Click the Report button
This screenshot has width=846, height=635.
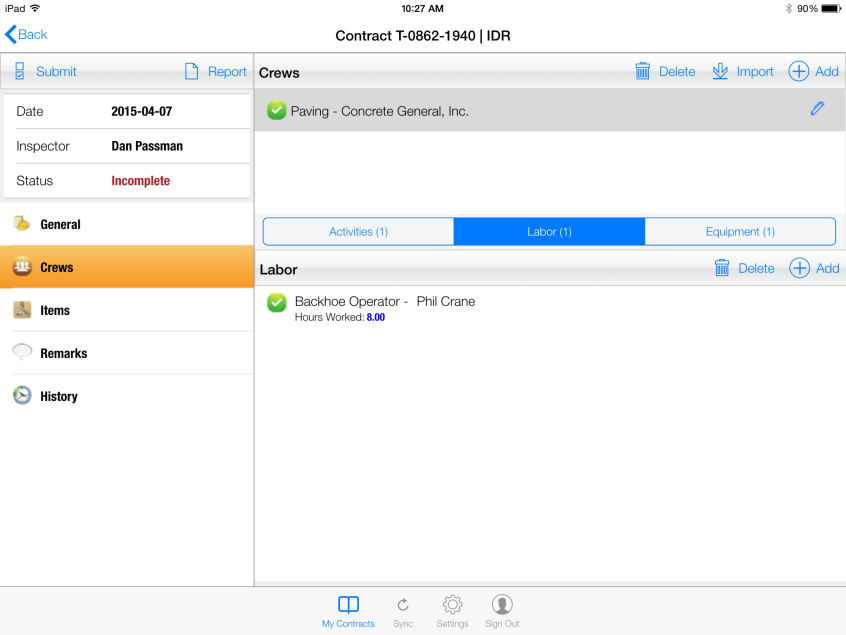click(x=216, y=72)
